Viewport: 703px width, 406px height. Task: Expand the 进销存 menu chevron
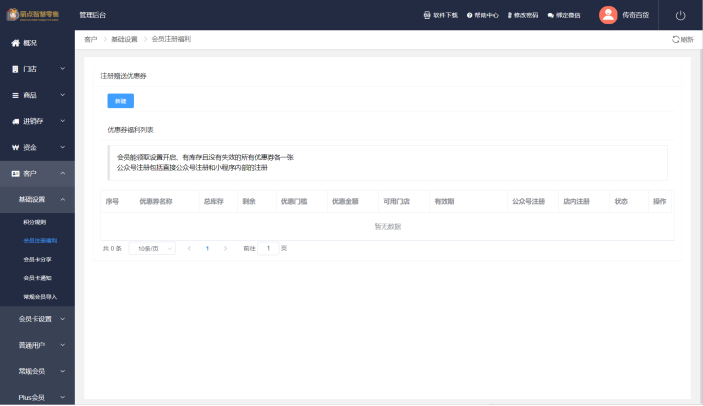(63, 121)
